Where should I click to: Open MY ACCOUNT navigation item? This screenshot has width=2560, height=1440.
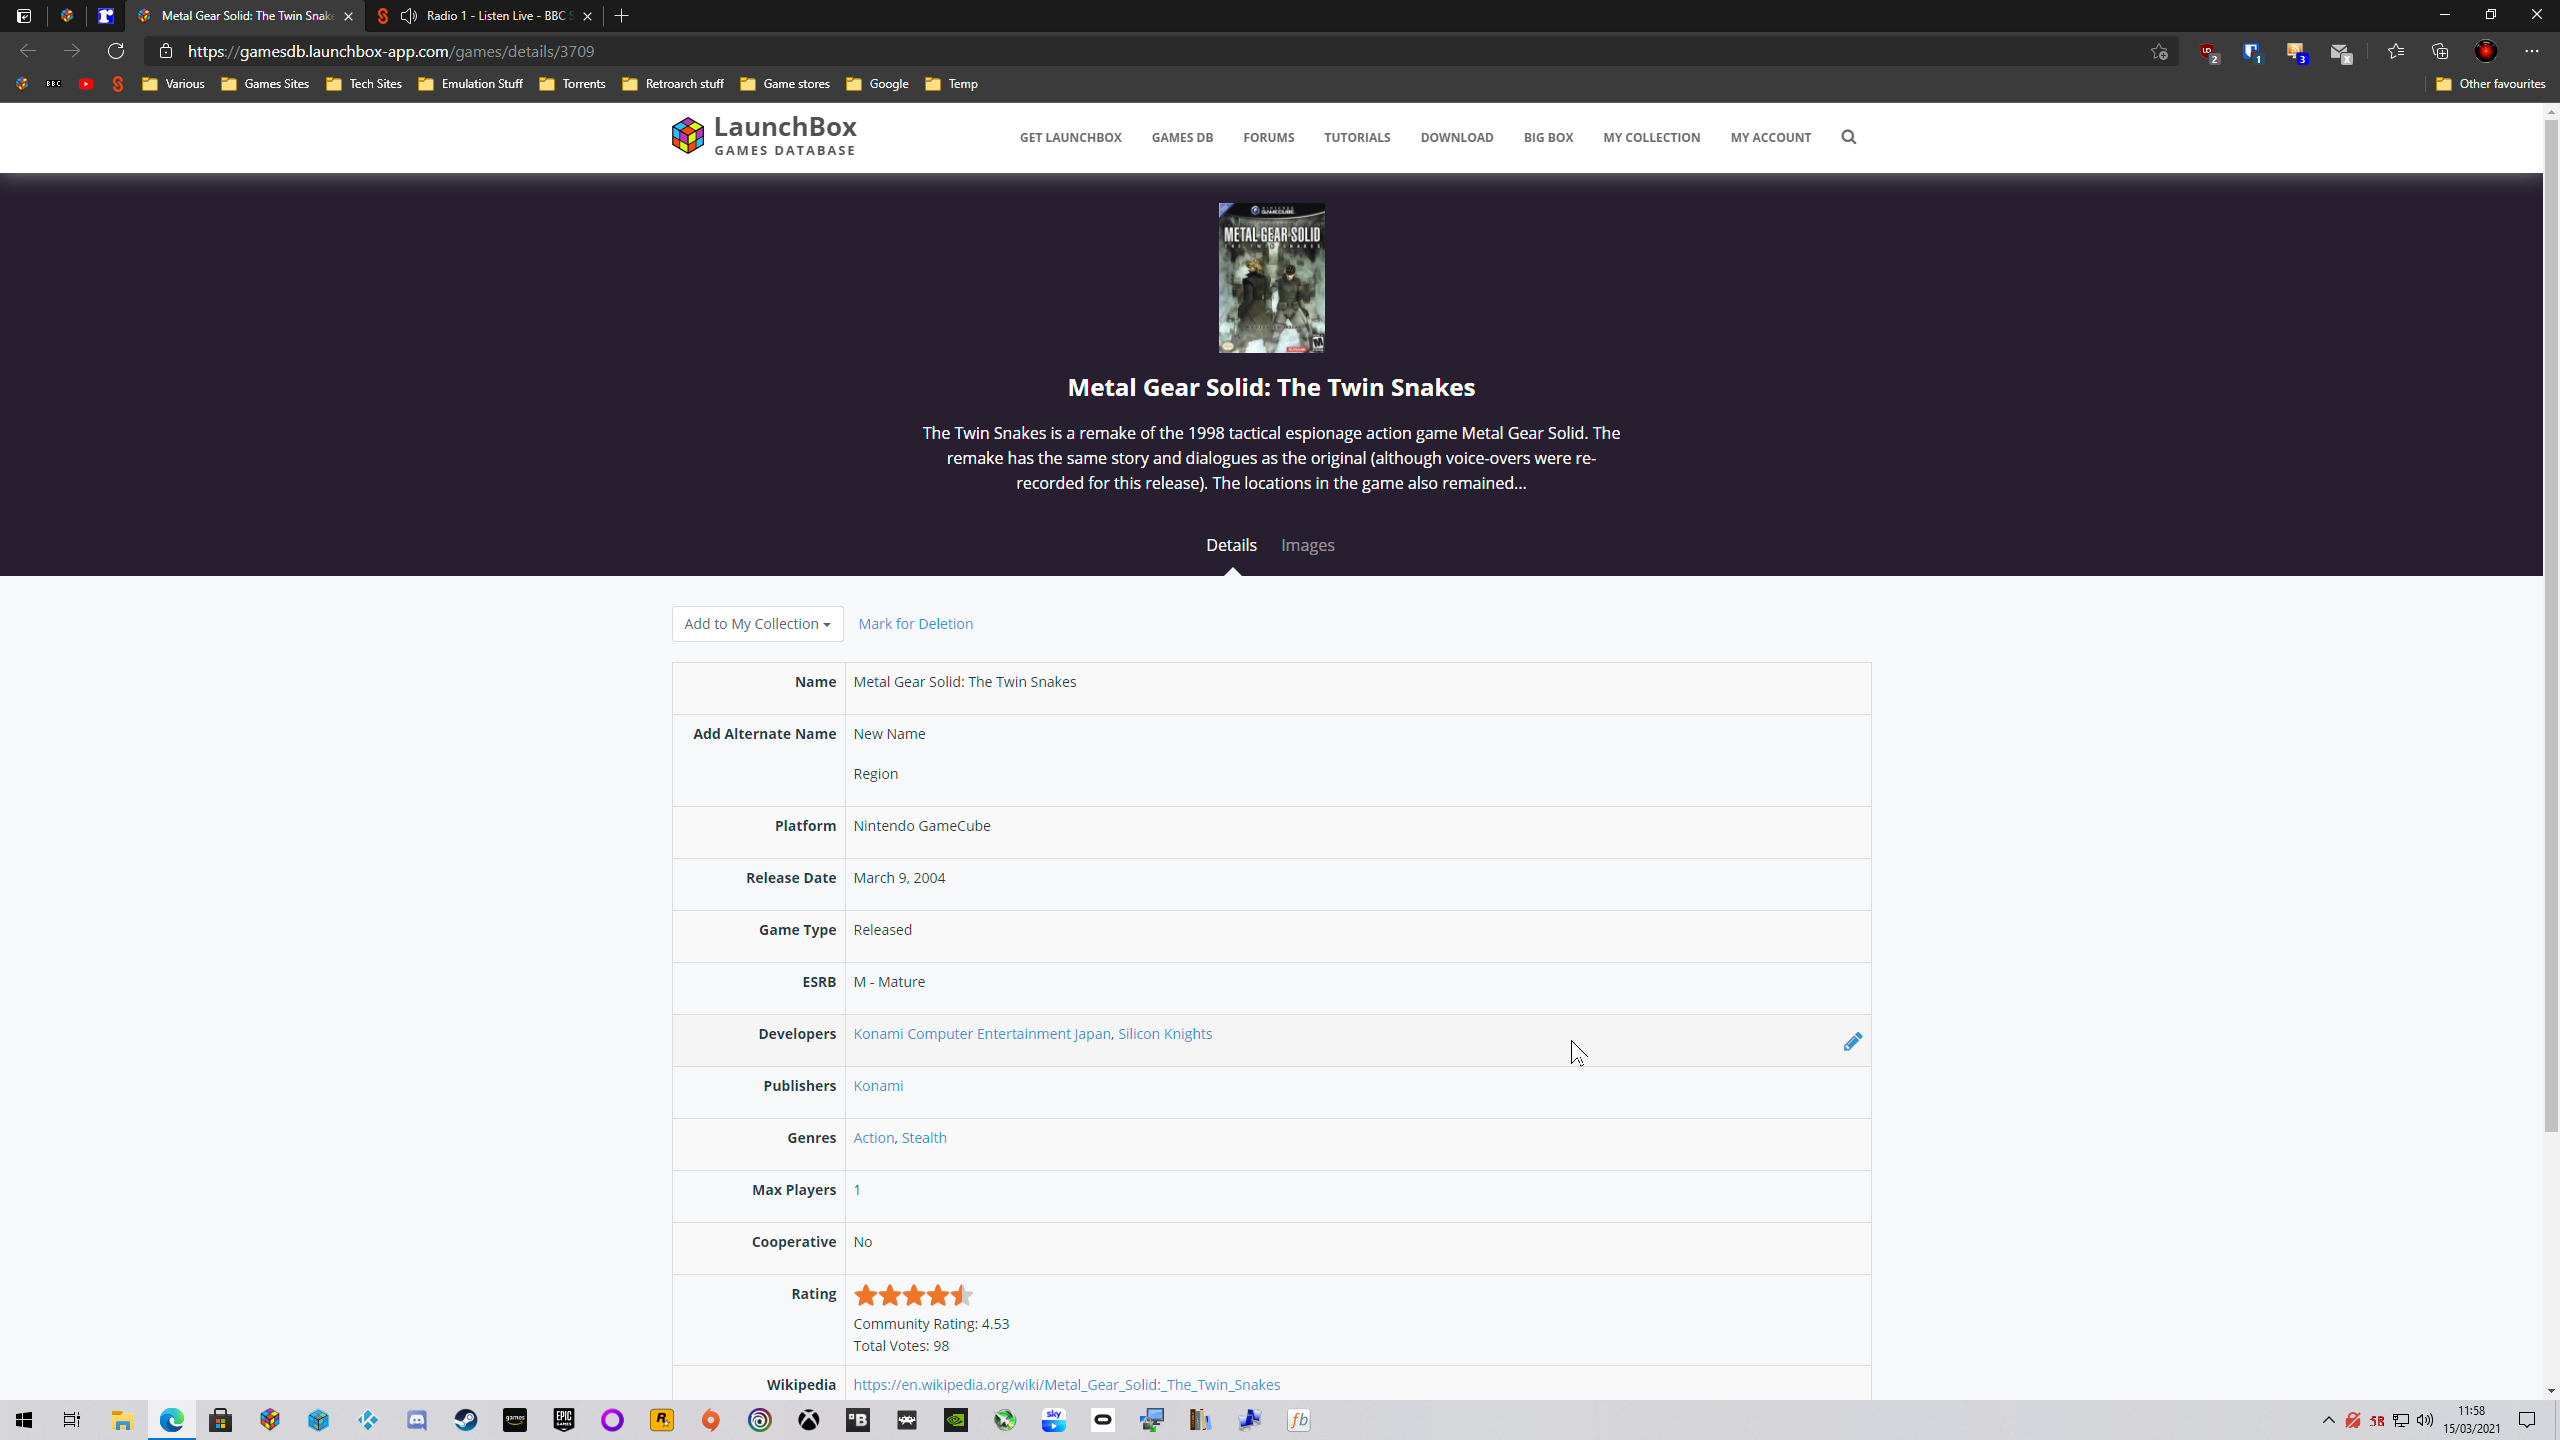tap(1770, 138)
